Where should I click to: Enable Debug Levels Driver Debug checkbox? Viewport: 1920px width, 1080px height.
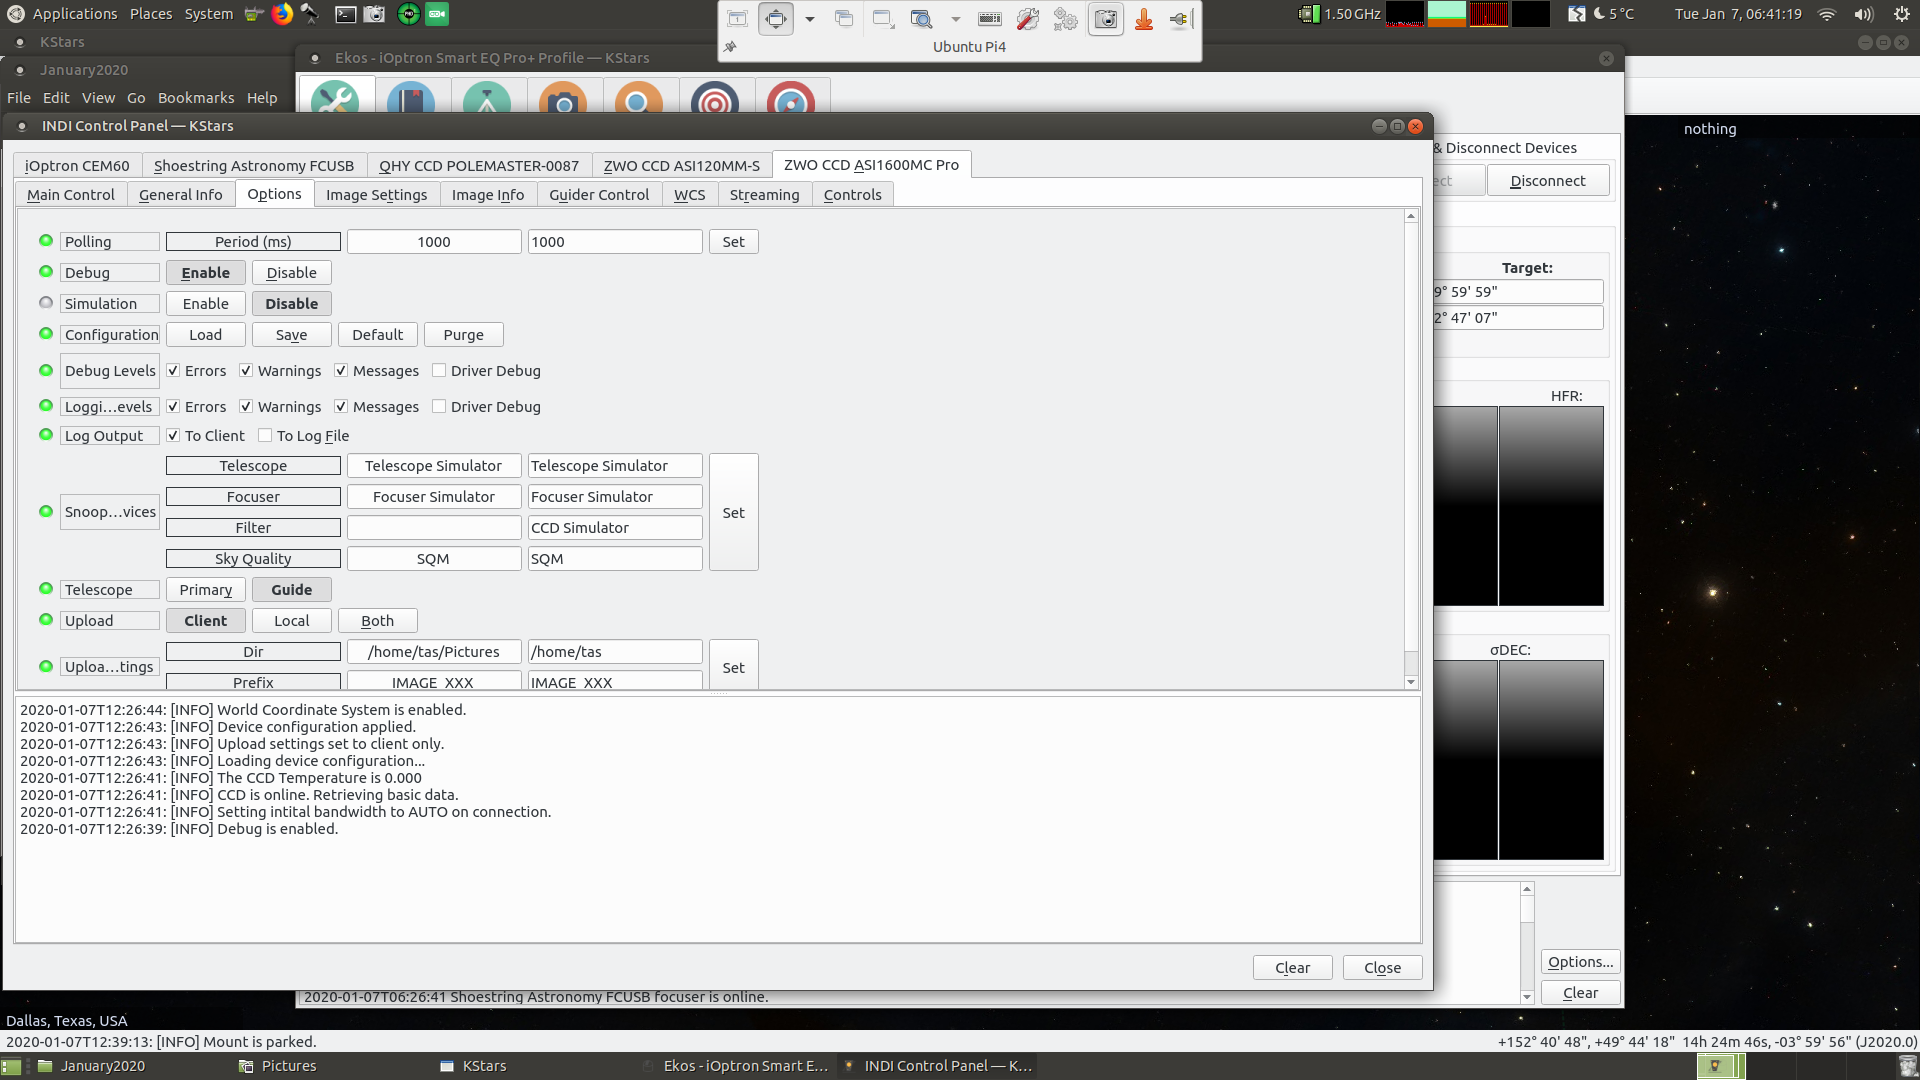tap(439, 370)
